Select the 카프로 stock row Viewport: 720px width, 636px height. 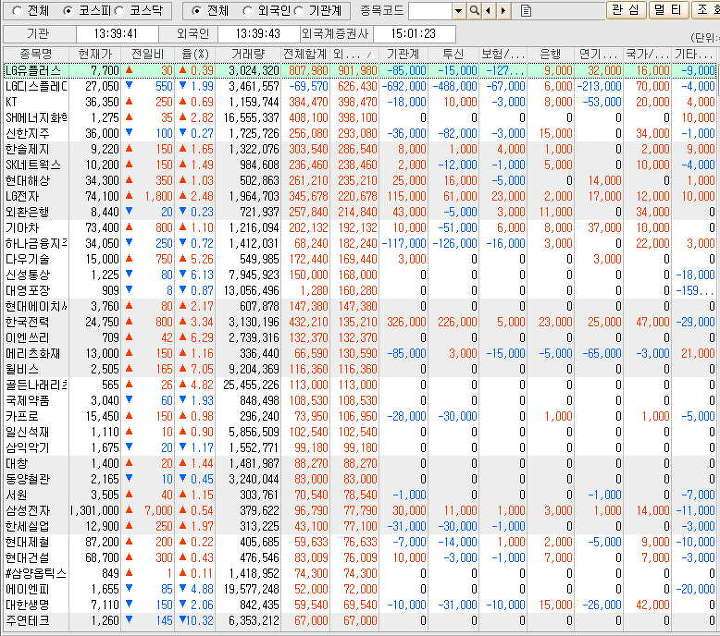(x=360, y=416)
